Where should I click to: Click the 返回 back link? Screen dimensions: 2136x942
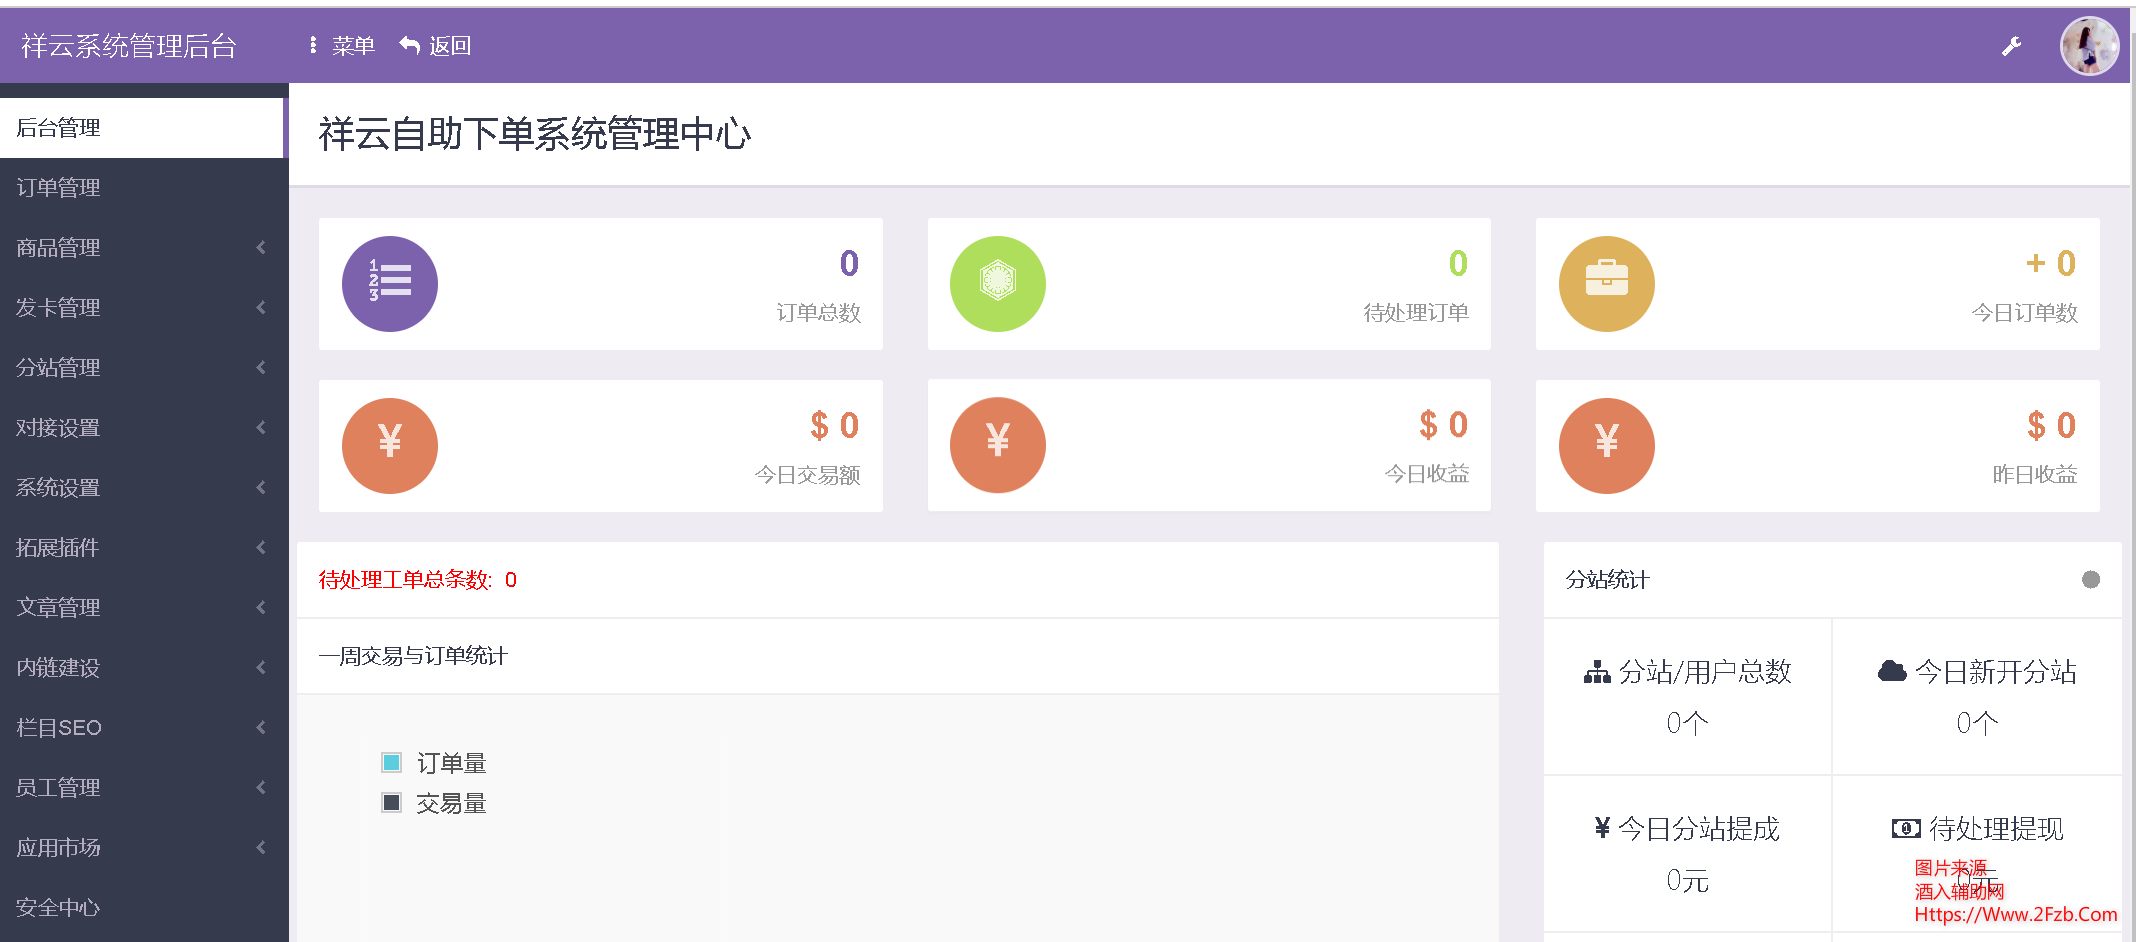pyautogui.click(x=435, y=45)
